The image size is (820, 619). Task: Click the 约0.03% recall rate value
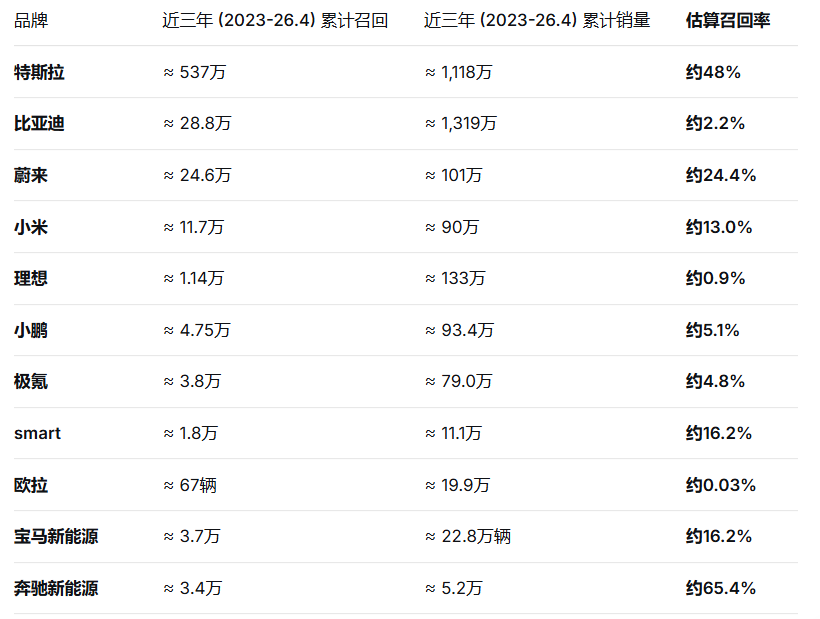tap(720, 485)
